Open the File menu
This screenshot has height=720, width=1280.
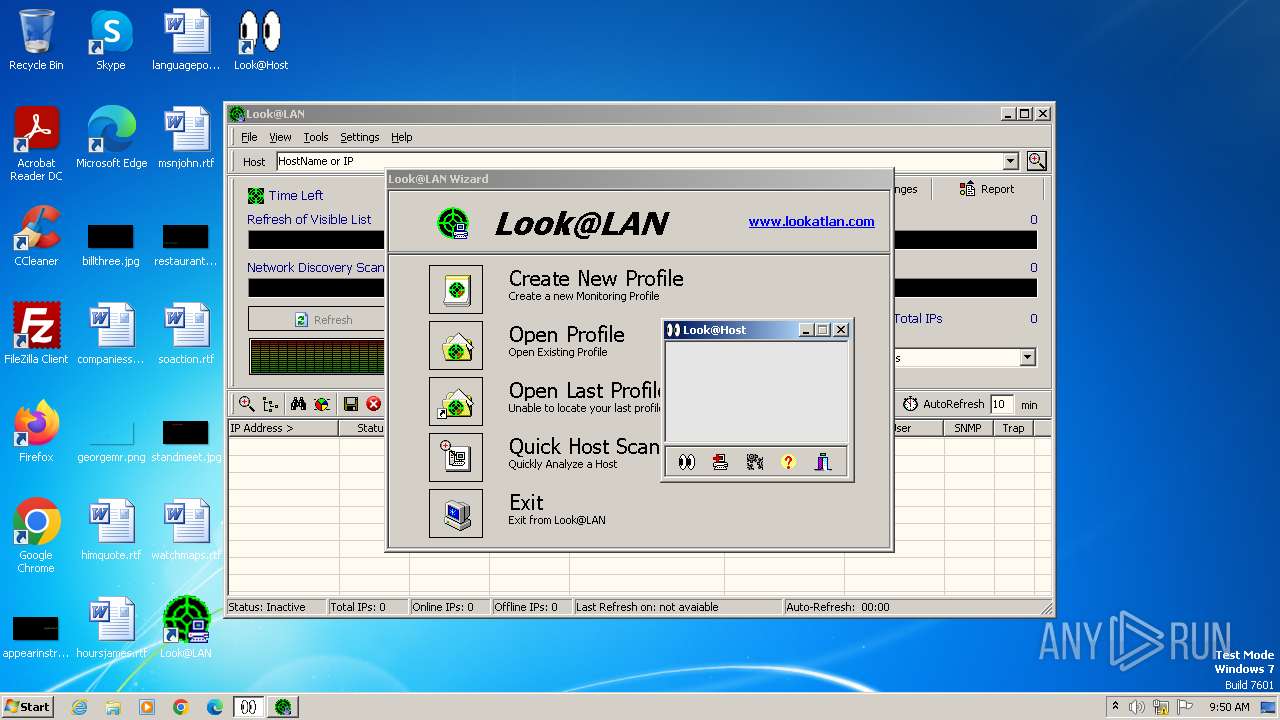[249, 137]
